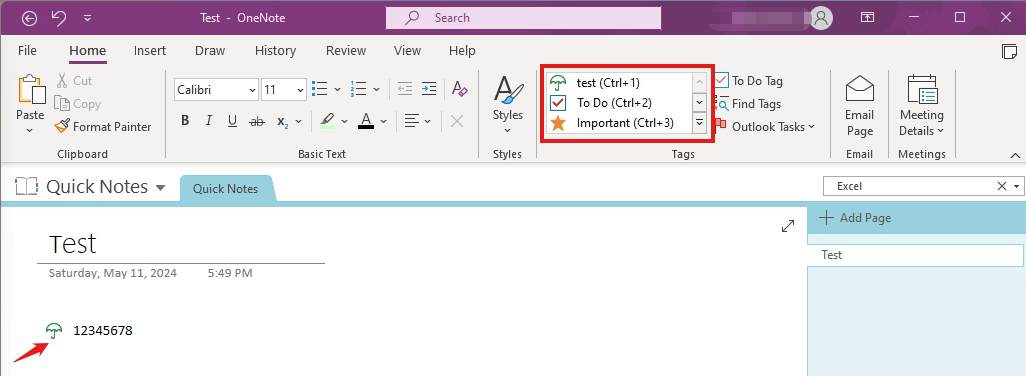This screenshot has height=376, width=1026.
Task: Move the tags gallery up one row
Action: (699, 82)
